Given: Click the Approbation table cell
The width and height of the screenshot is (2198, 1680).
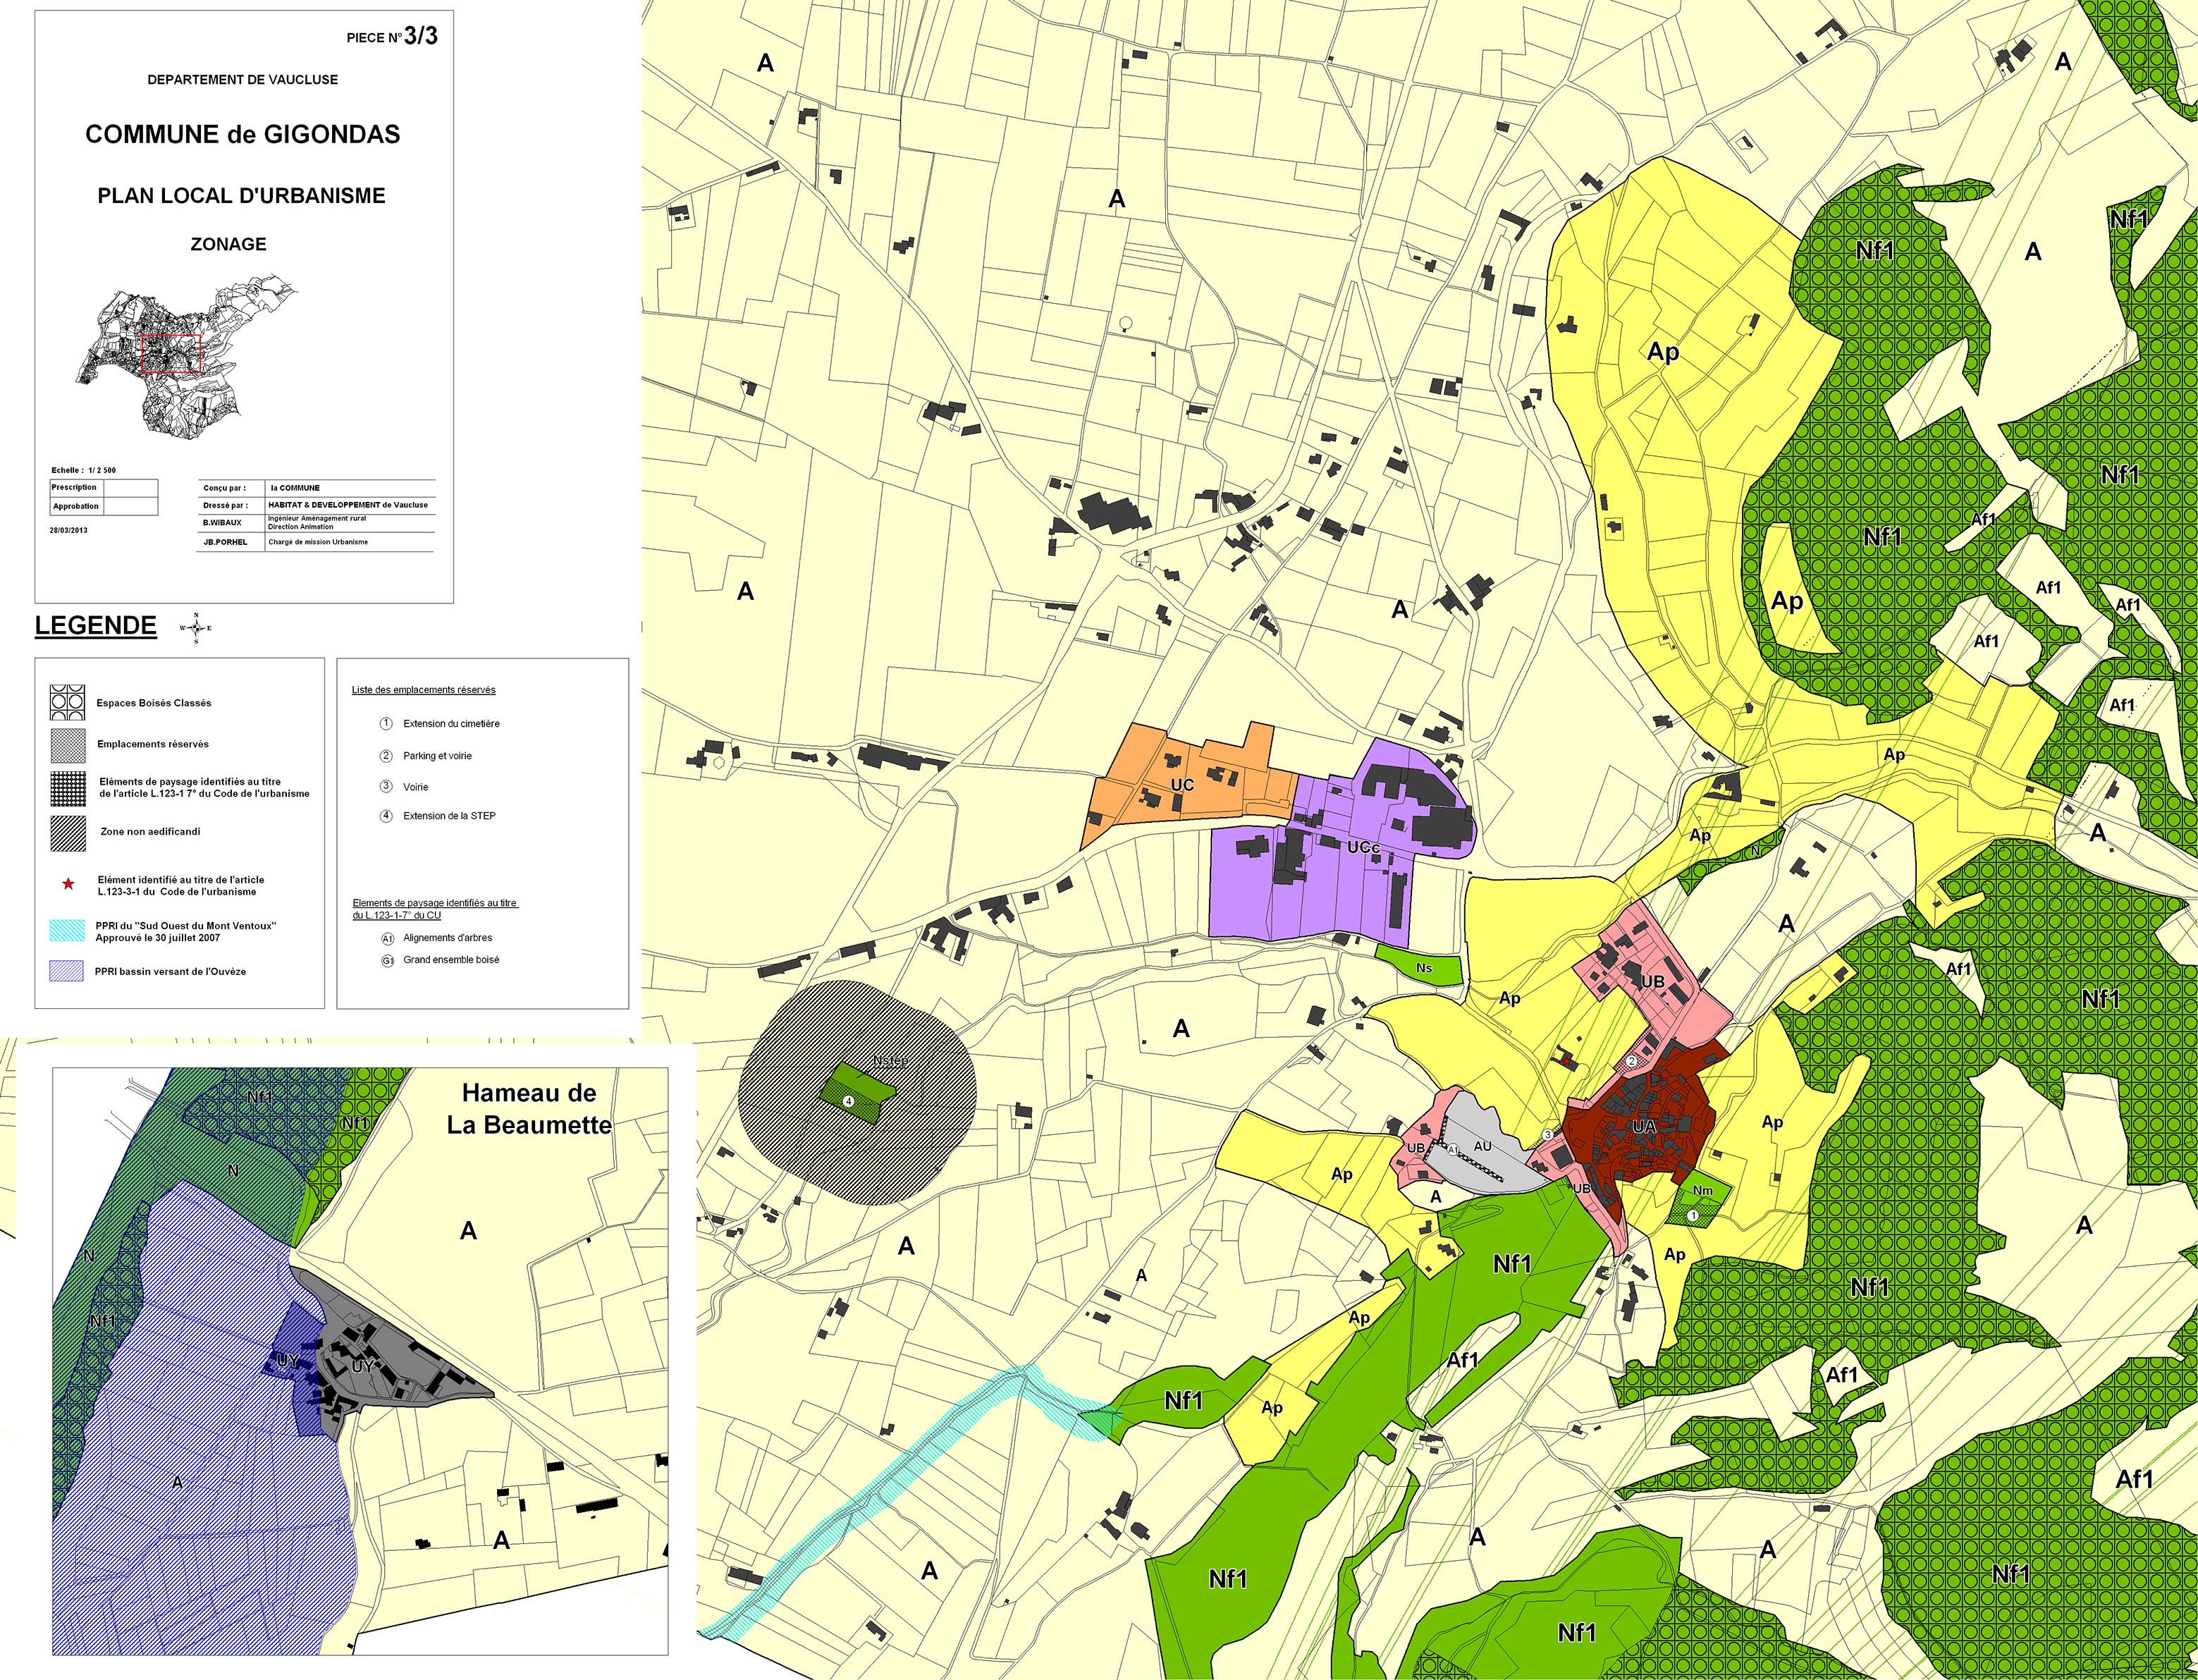Looking at the screenshot, I should pyautogui.click(x=76, y=506).
